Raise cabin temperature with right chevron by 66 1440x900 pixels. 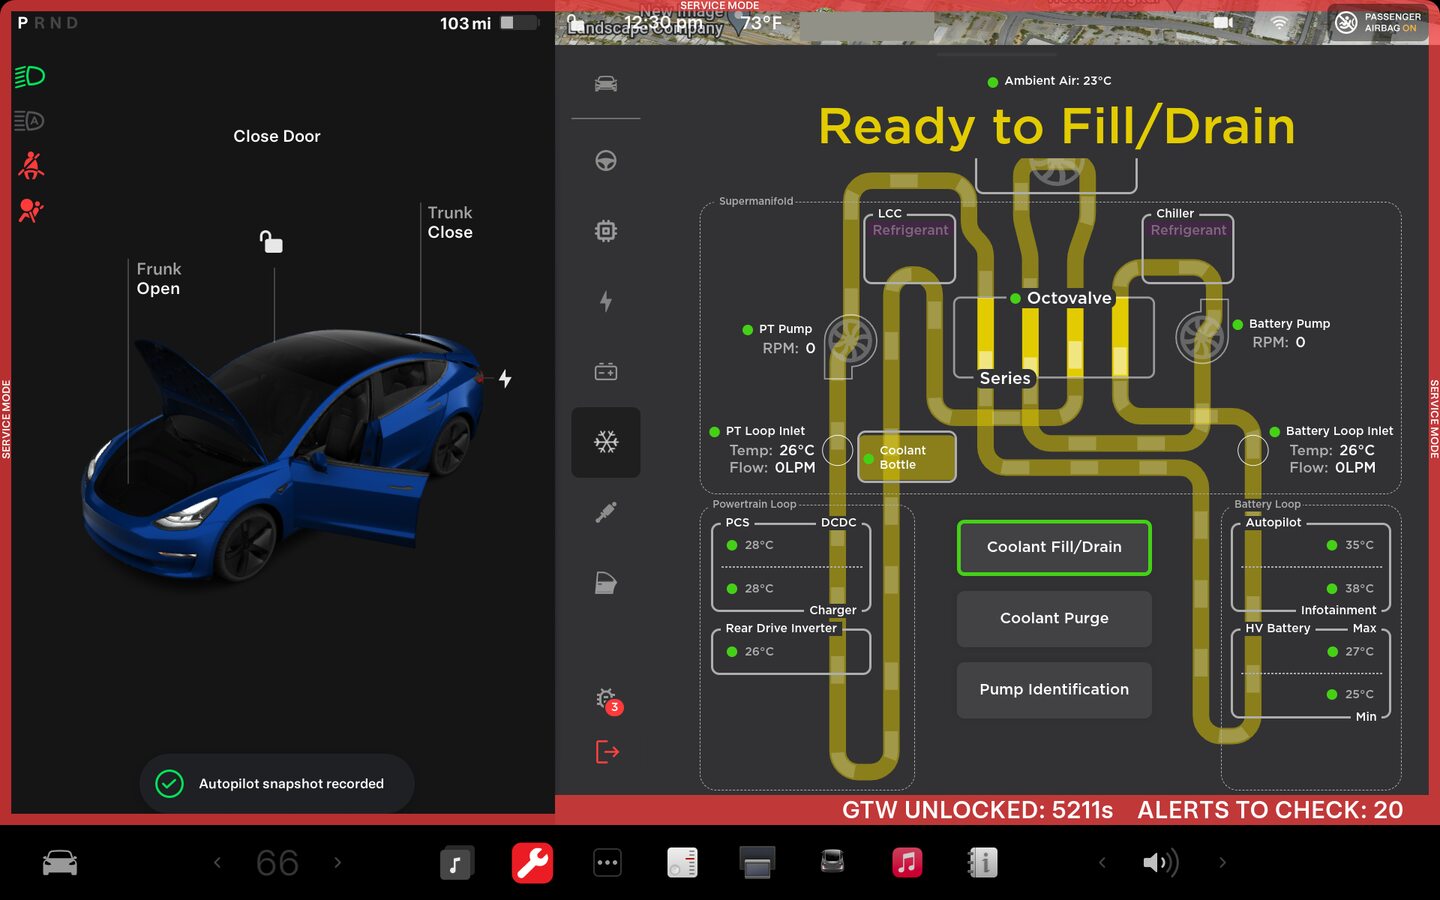point(337,862)
